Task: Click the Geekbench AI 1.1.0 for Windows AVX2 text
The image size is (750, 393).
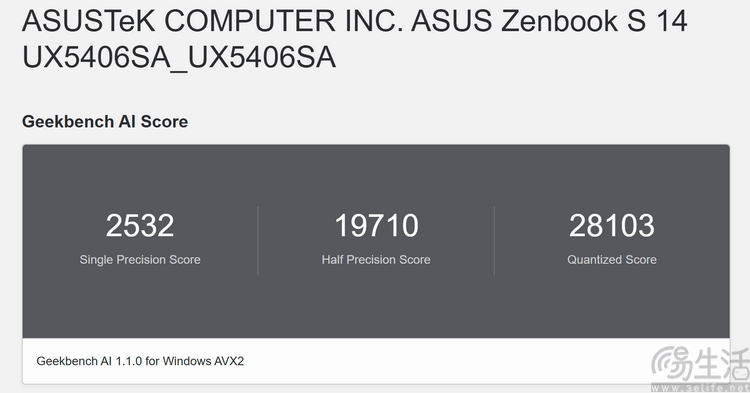Action: 140,361
